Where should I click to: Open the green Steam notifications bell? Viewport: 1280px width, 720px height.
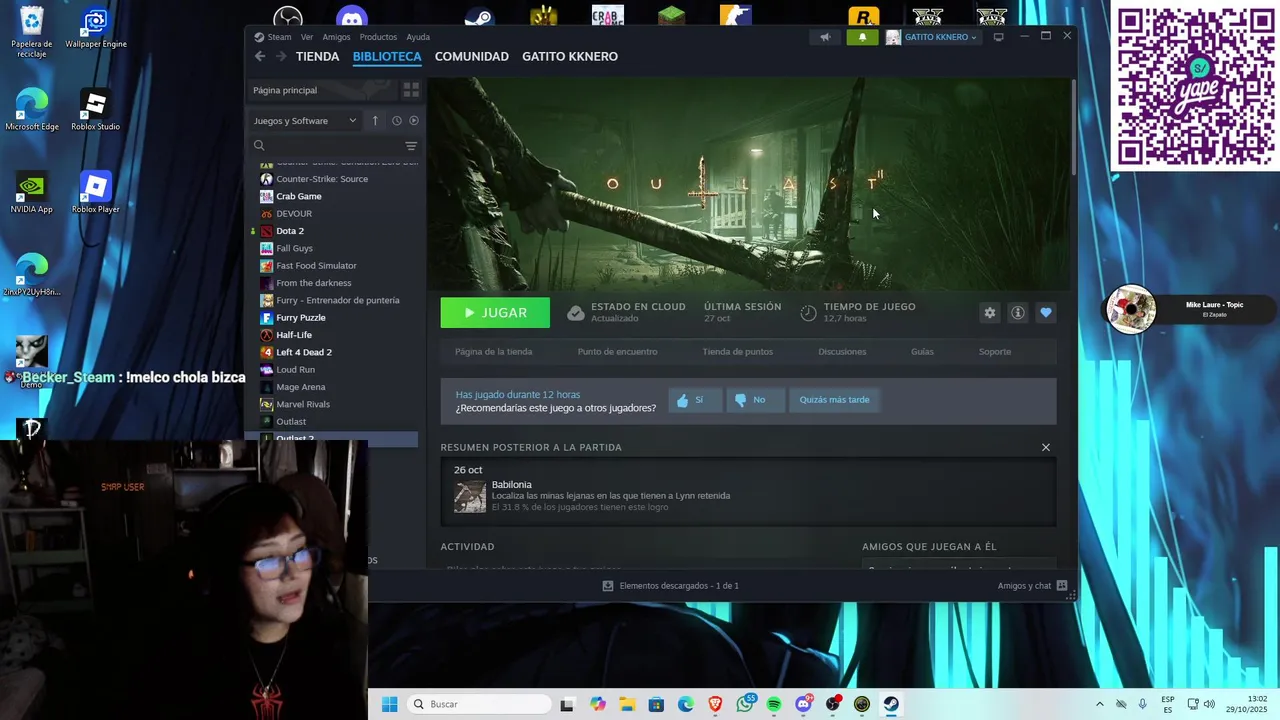[863, 37]
